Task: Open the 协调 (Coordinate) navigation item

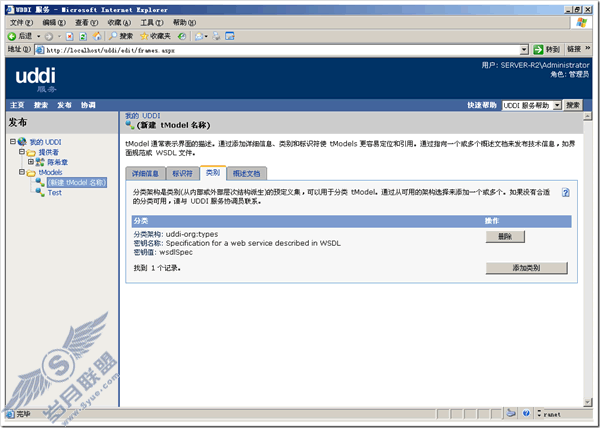Action: (88, 105)
